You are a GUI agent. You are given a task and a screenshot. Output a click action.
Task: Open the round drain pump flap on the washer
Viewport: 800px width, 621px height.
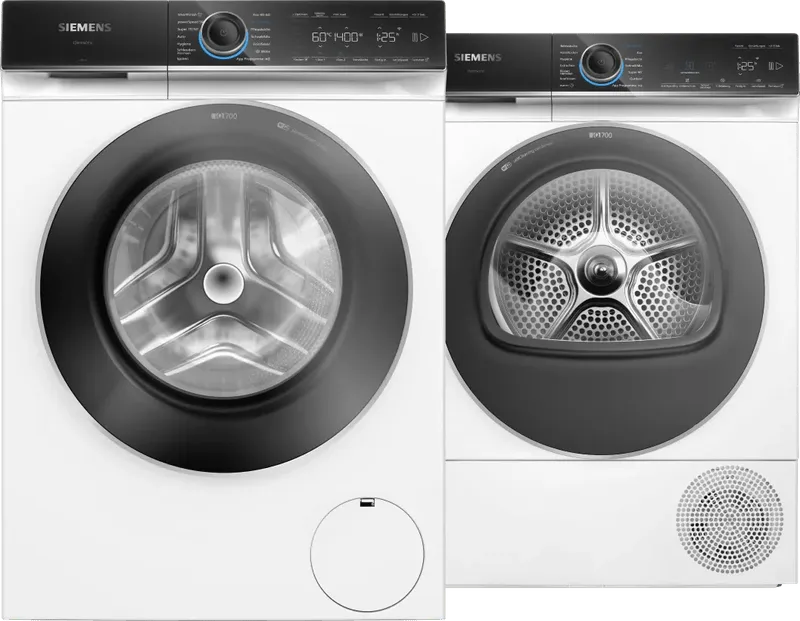pyautogui.click(x=367, y=554)
